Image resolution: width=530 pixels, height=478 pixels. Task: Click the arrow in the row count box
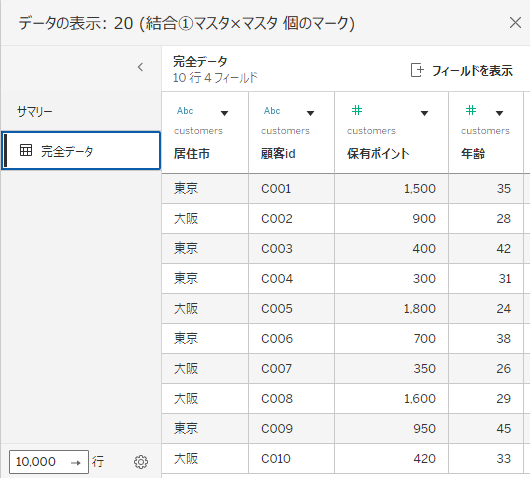click(x=76, y=462)
